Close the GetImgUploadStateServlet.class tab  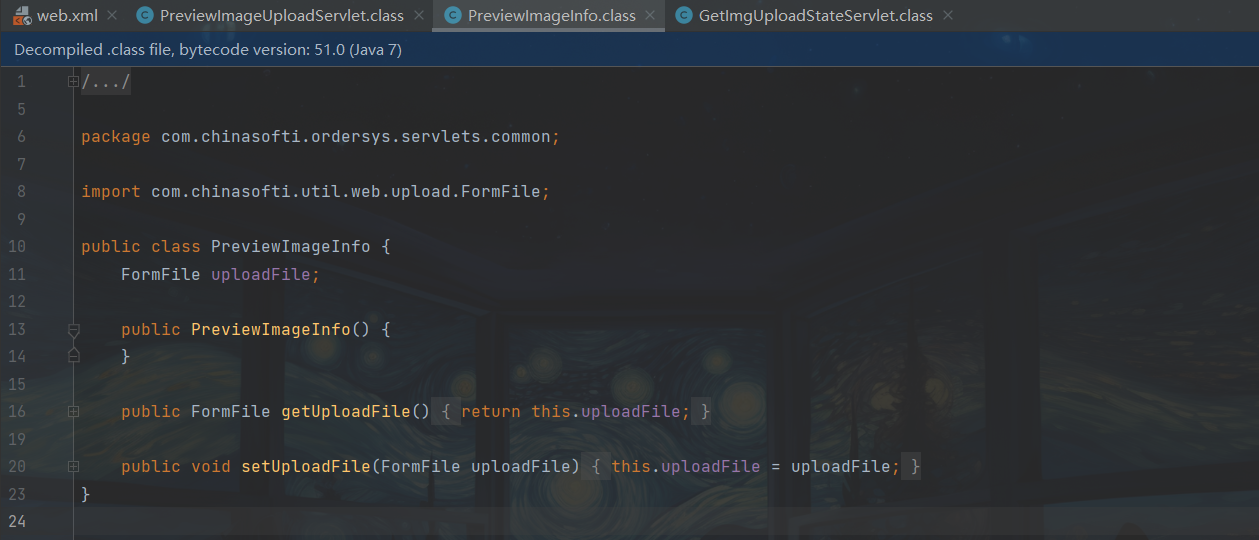click(948, 16)
